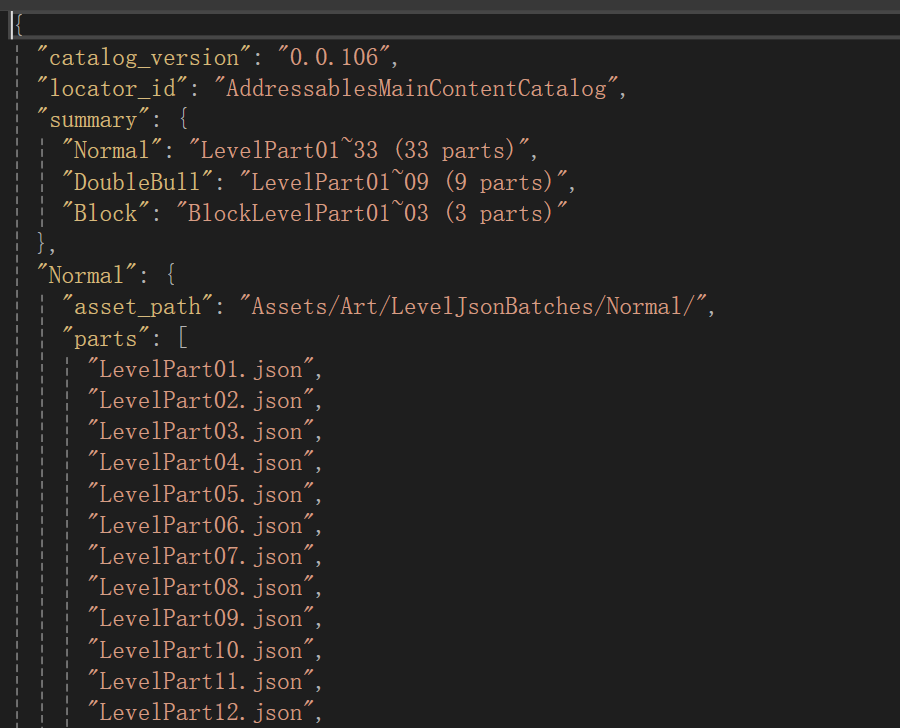Click the "LevelPart12.json" entry

(x=201, y=712)
